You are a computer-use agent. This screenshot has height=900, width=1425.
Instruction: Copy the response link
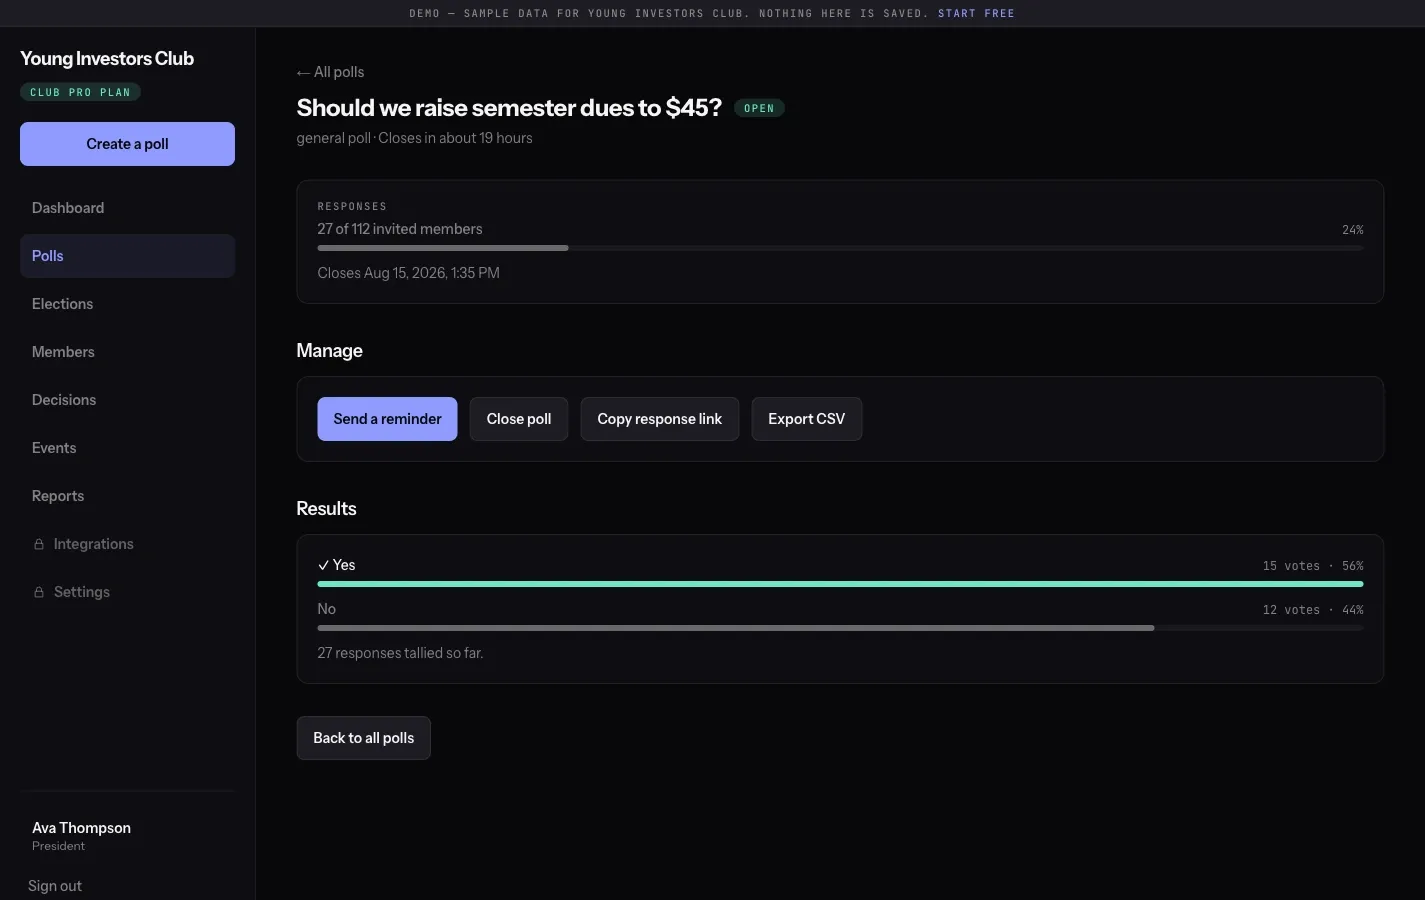(660, 419)
